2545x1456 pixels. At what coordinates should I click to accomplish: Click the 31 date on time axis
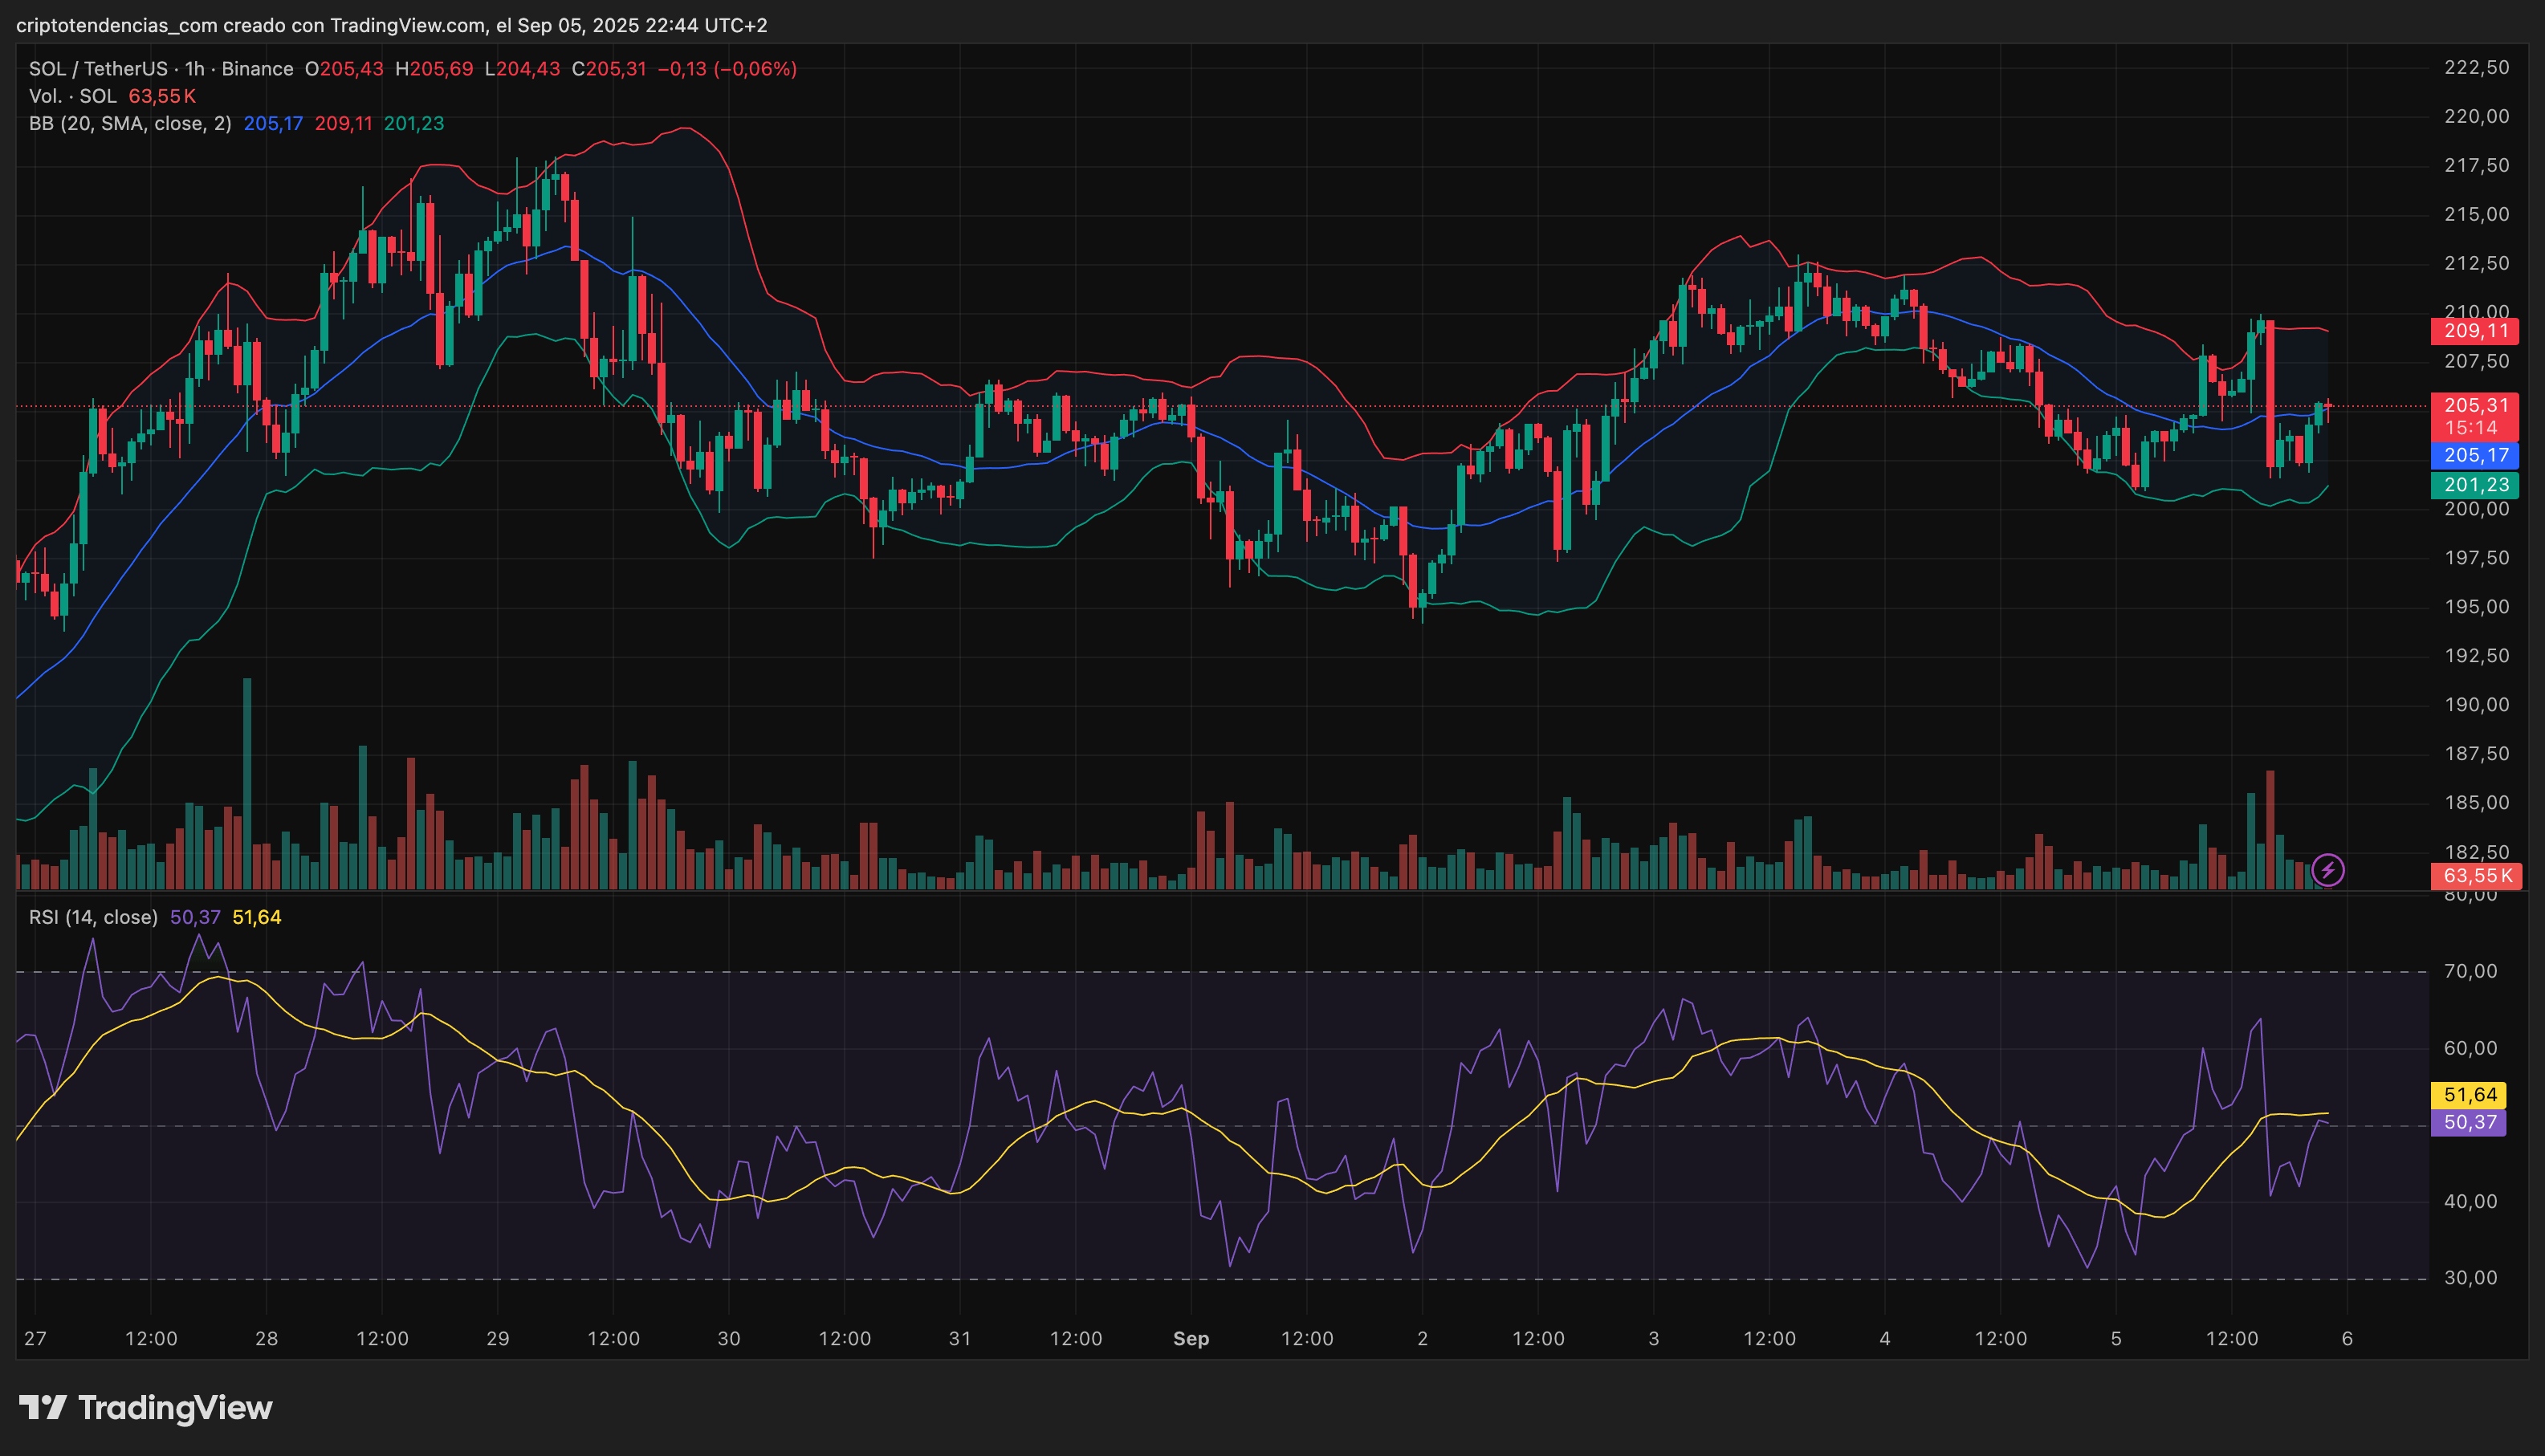(x=960, y=1338)
